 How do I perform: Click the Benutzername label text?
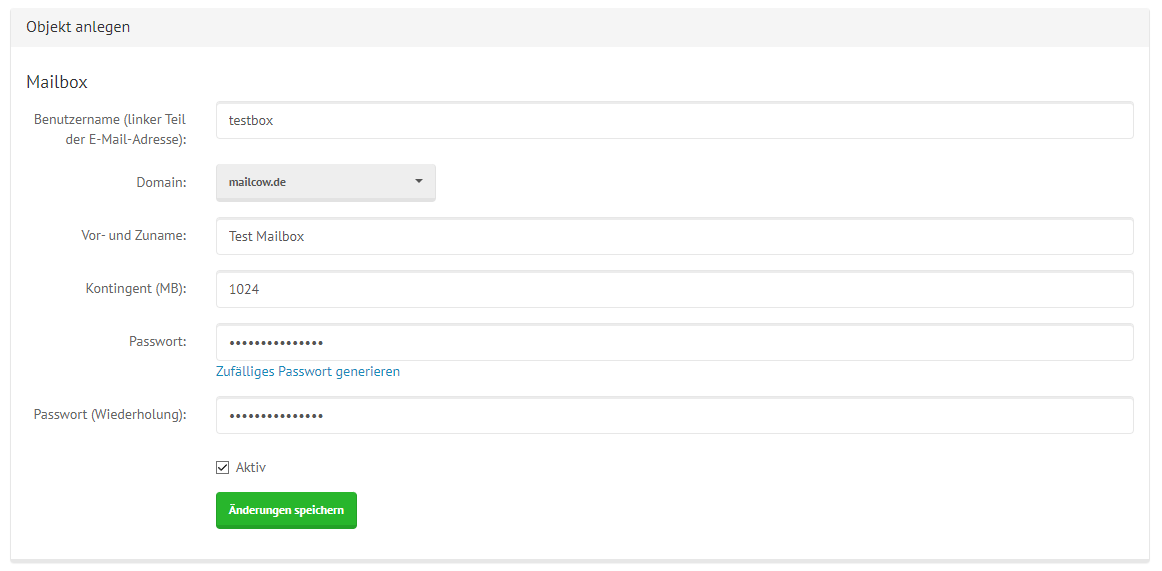pos(110,129)
